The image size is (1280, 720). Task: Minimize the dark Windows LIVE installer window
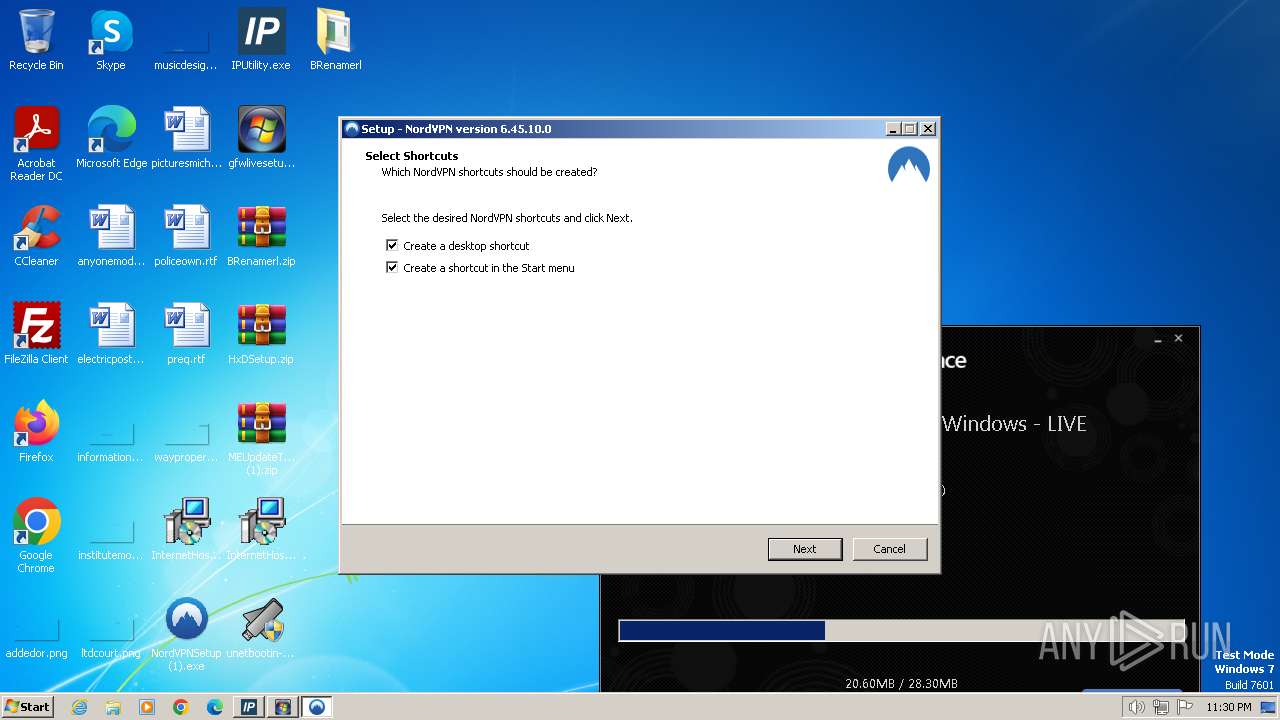(1158, 339)
